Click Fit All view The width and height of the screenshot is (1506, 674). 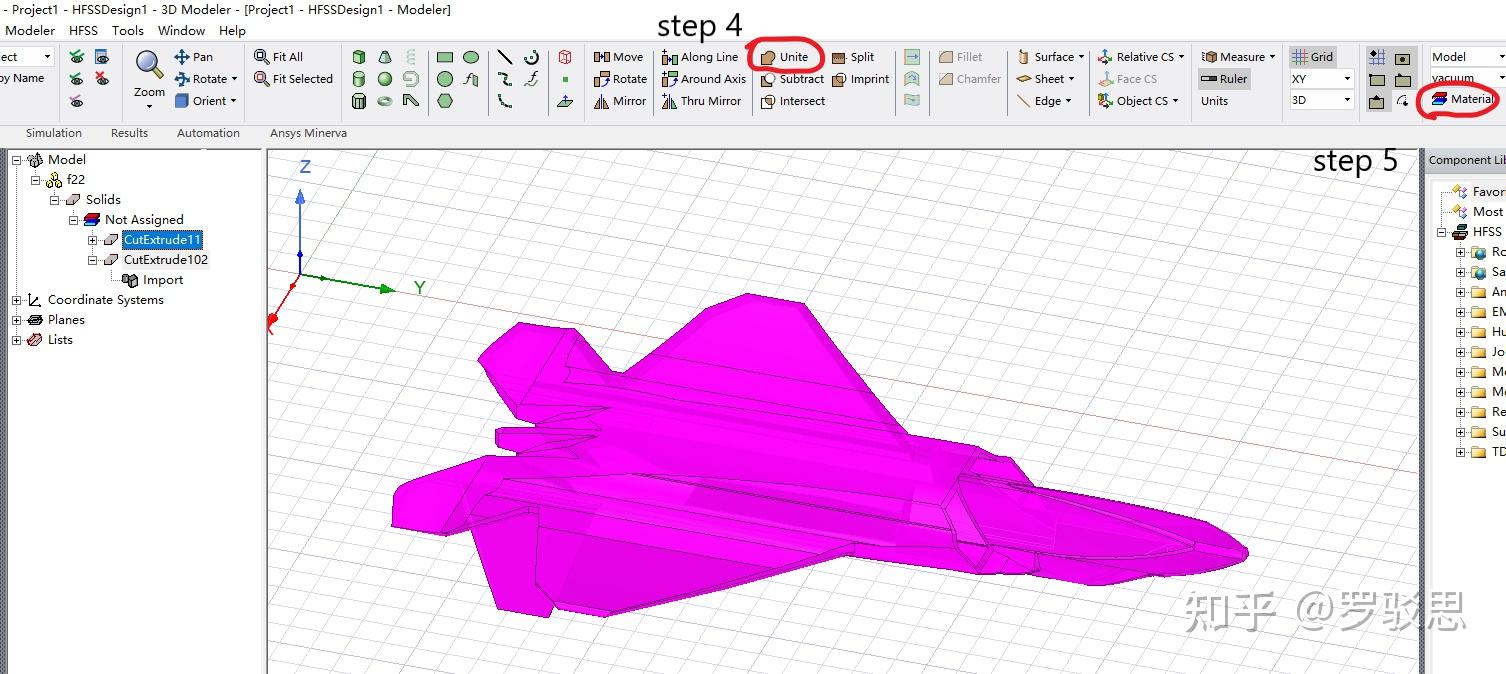point(279,57)
